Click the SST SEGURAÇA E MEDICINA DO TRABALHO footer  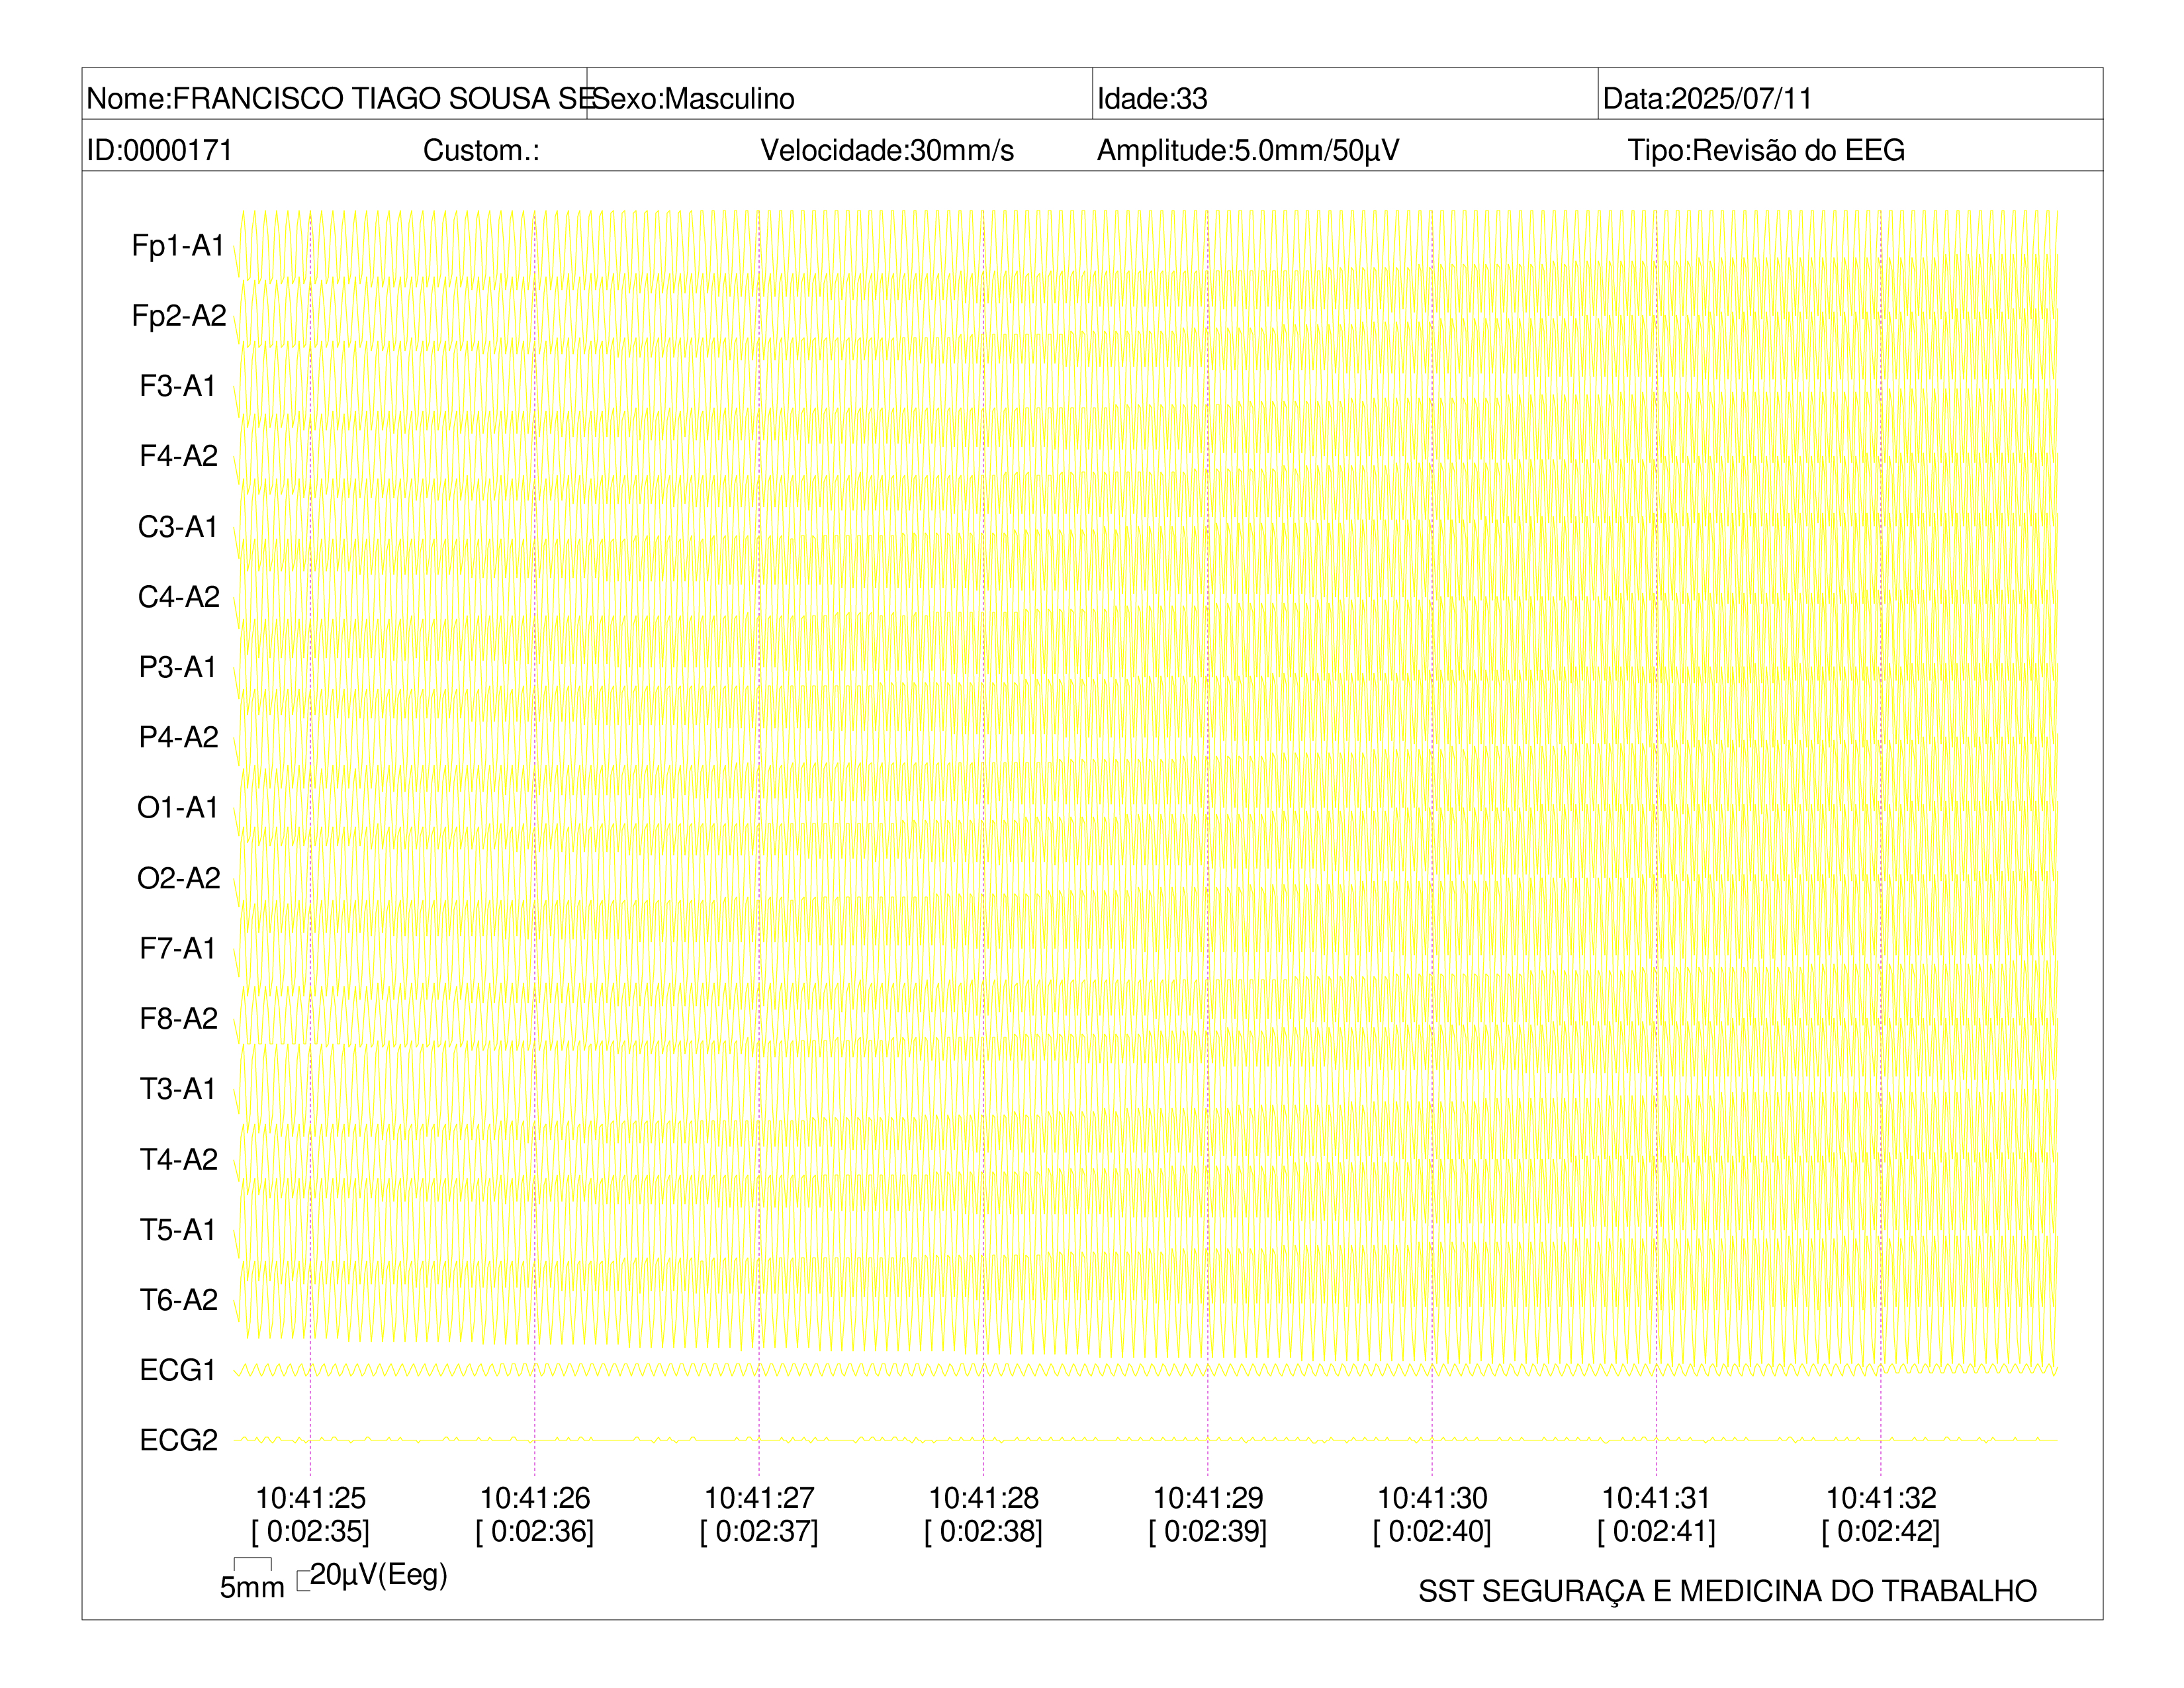(1727, 1591)
